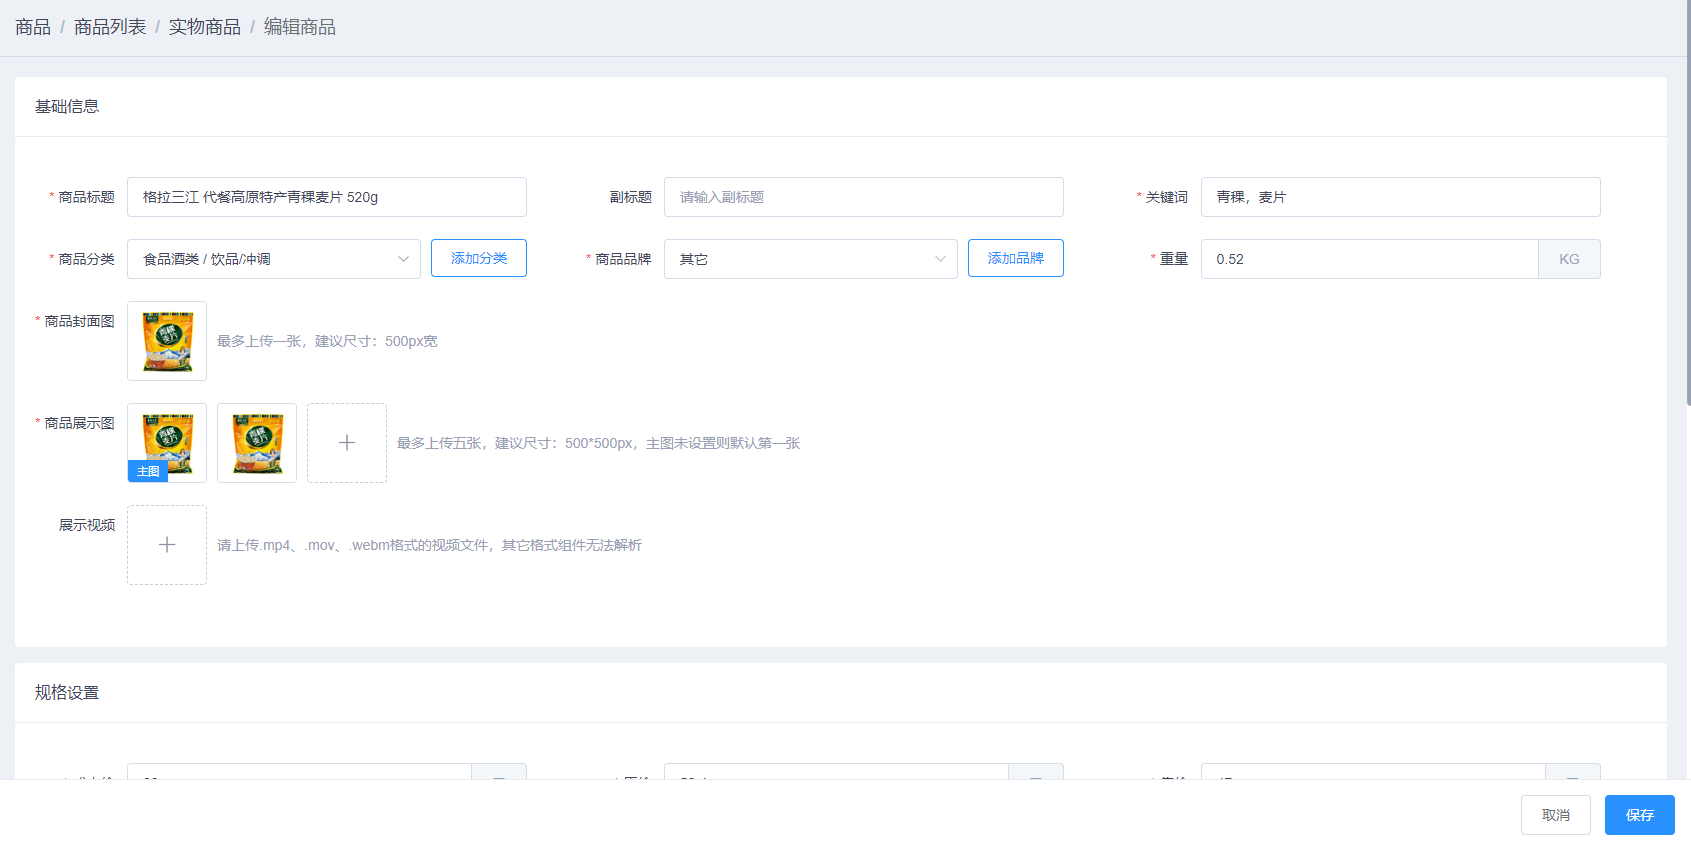Navigate to 商品列表 breadcrumb link
The height and width of the screenshot is (845, 1691).
[x=110, y=27]
